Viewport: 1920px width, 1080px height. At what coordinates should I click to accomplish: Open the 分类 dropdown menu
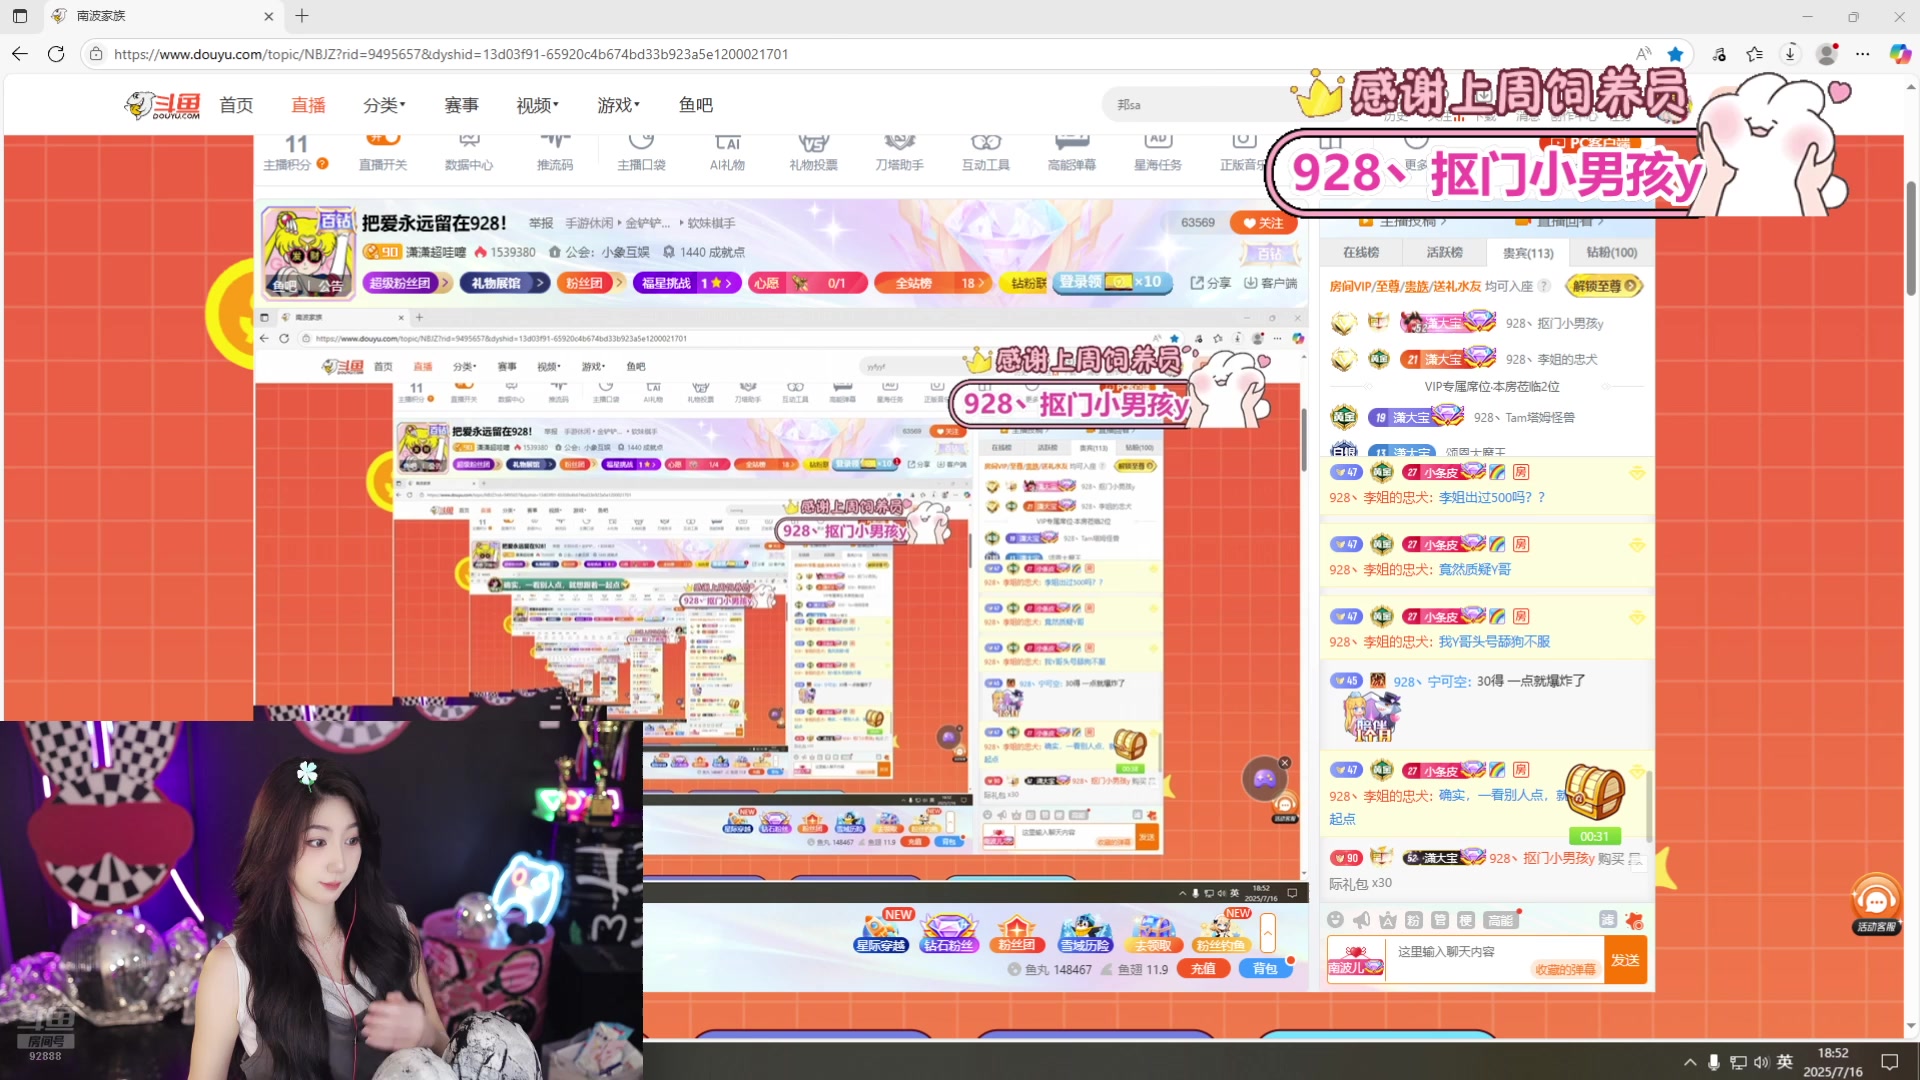click(385, 105)
